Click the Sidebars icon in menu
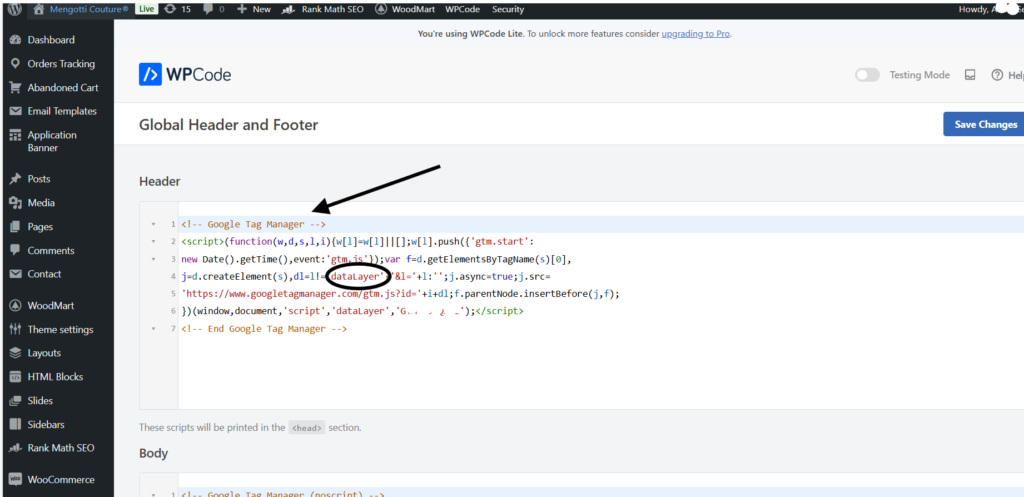Screen dimensions: 1024x497 point(16,424)
